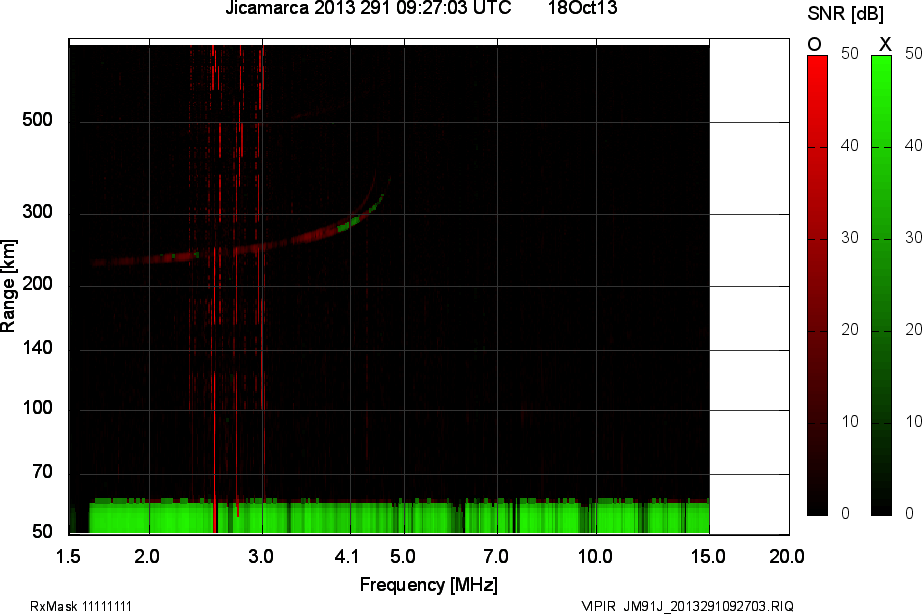Click the 1.5 MHz frequency tick label
The width and height of the screenshot is (922, 614).
[x=68, y=556]
